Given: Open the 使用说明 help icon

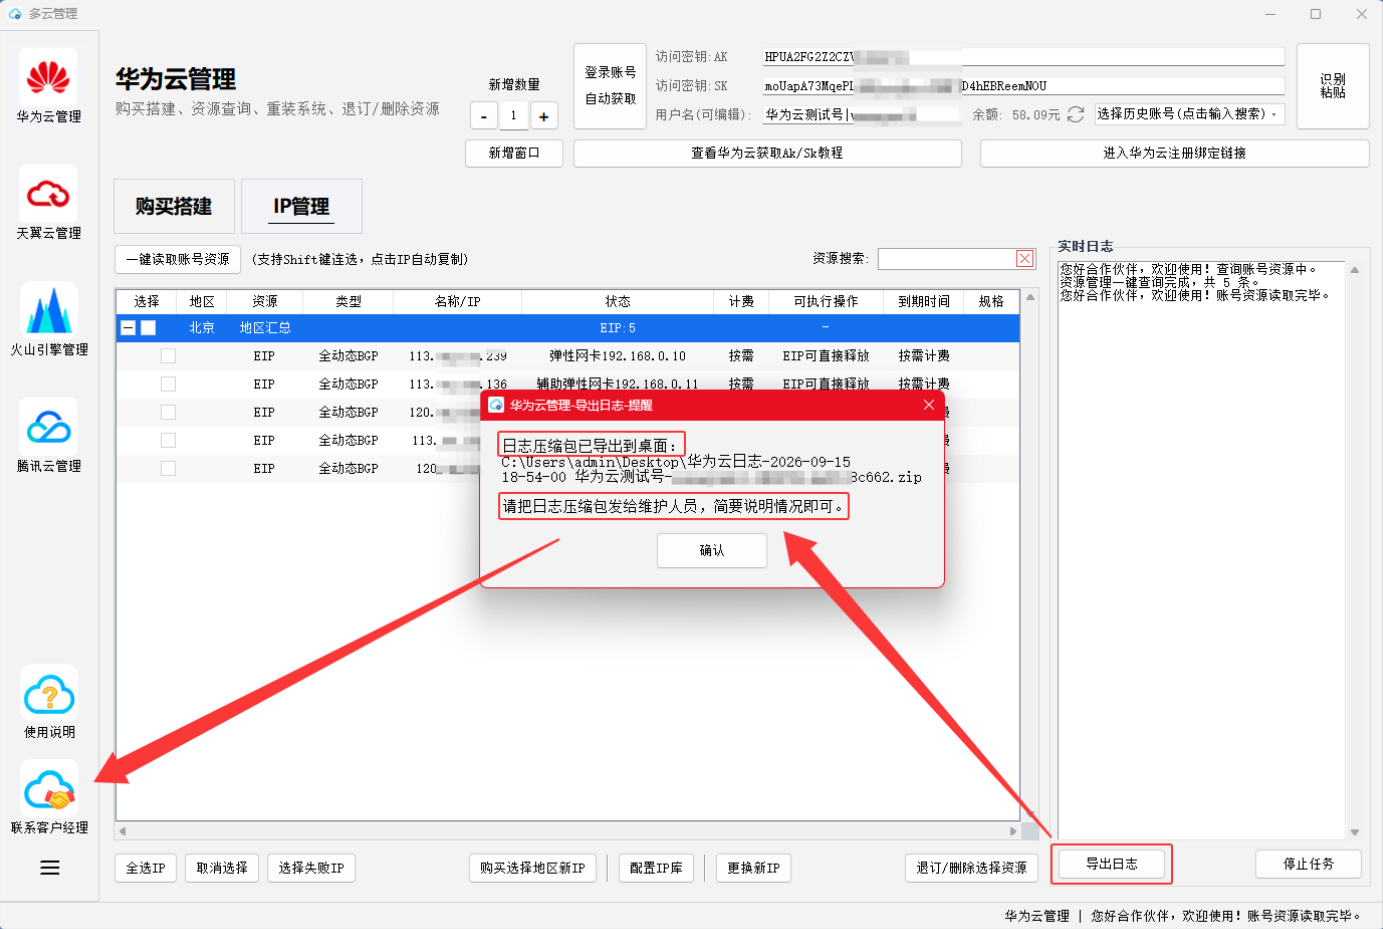Looking at the screenshot, I should point(49,703).
